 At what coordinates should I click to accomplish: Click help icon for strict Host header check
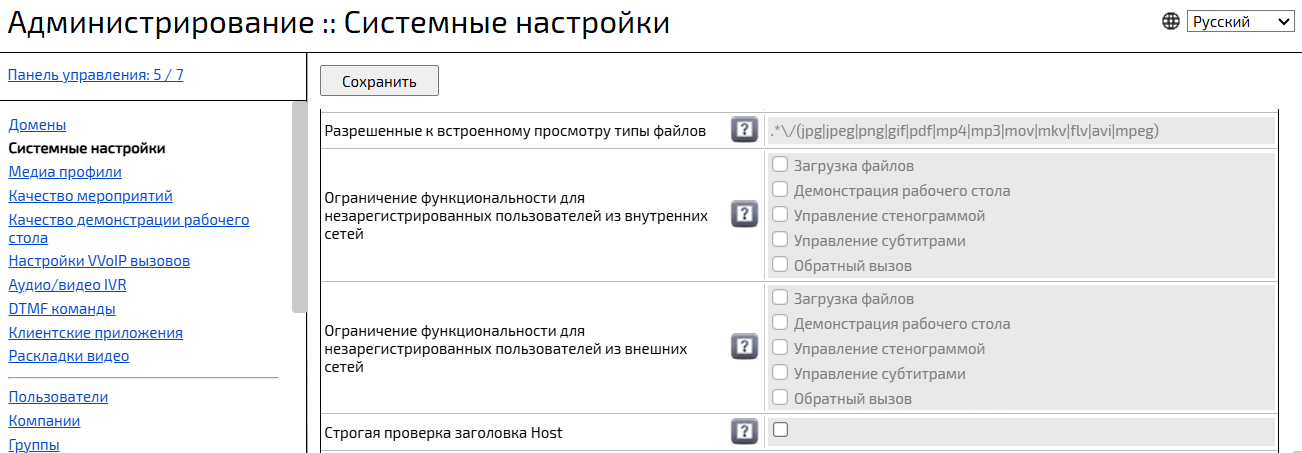[744, 432]
